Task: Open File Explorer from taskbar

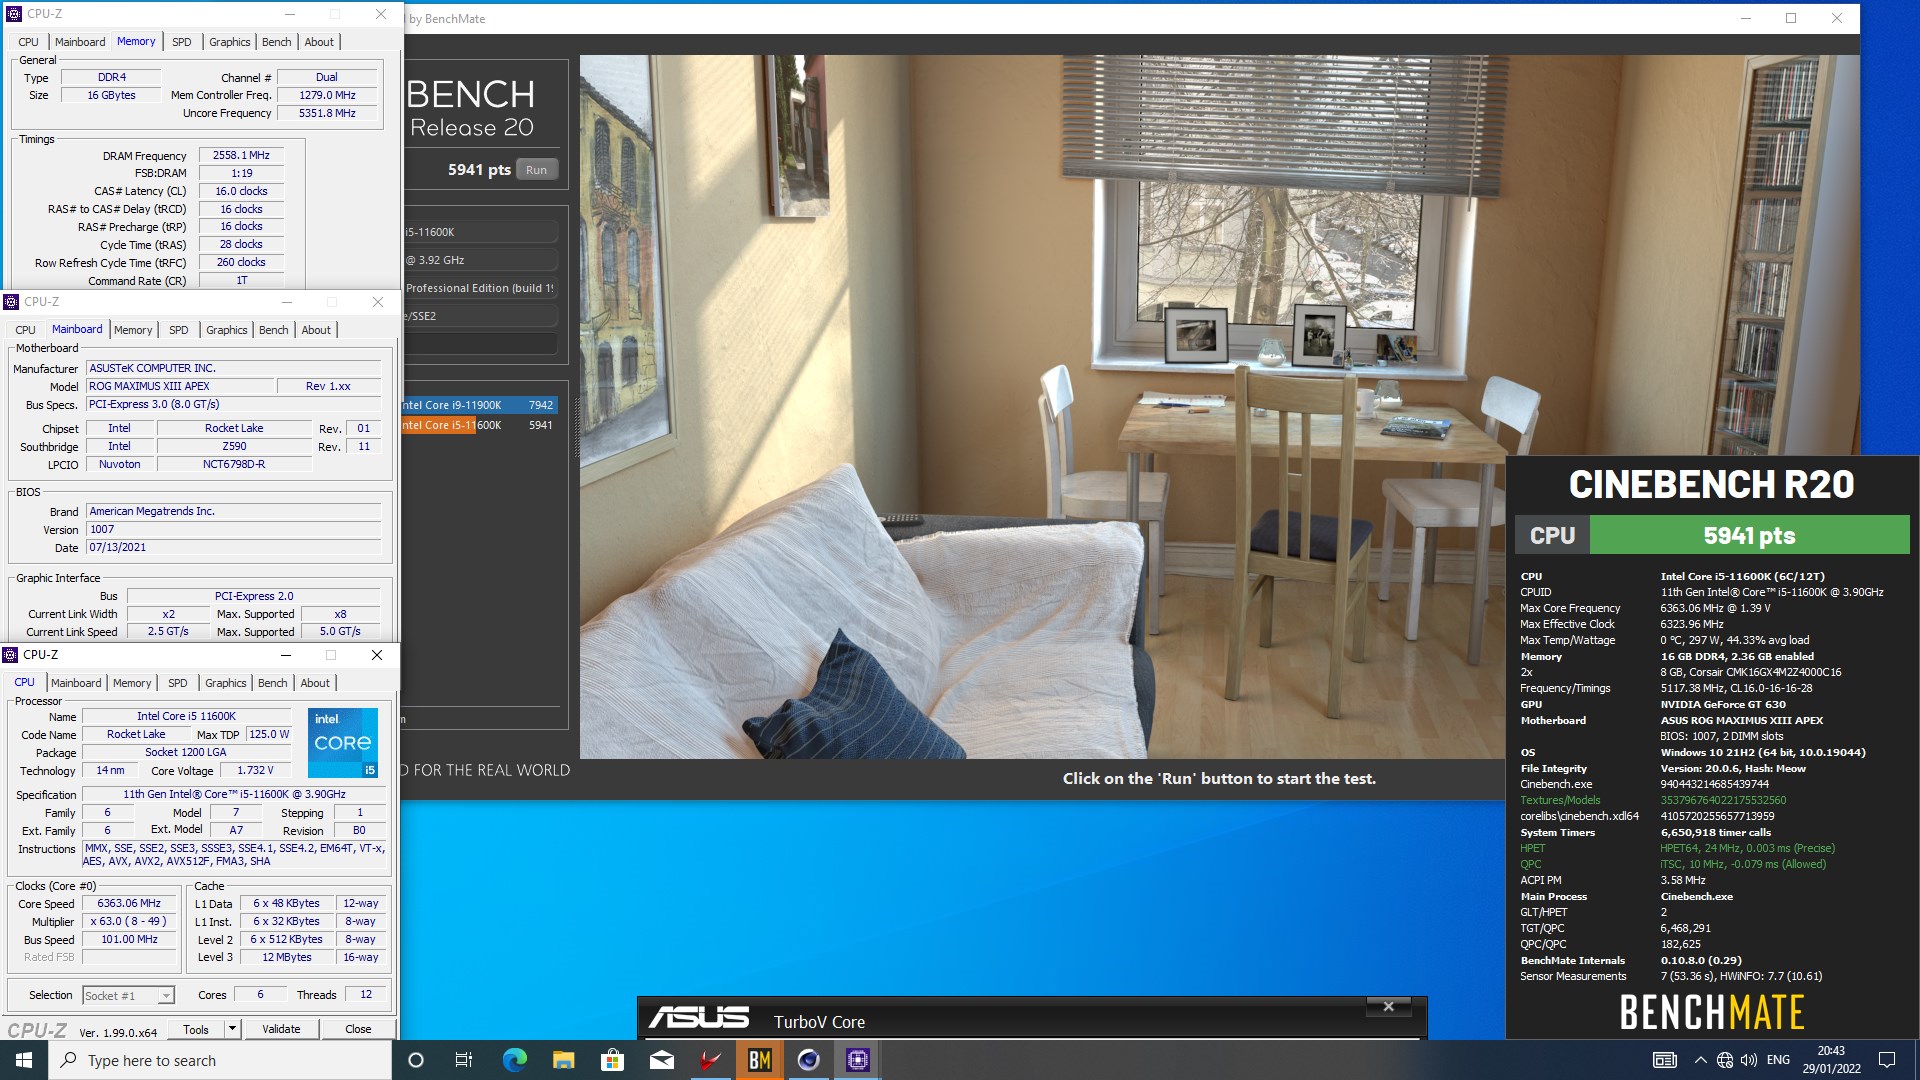Action: 563,1060
